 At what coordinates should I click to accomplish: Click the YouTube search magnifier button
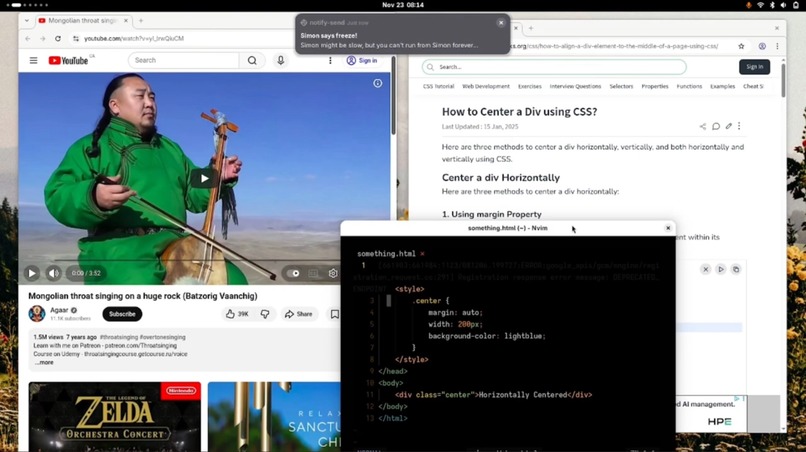tap(252, 60)
